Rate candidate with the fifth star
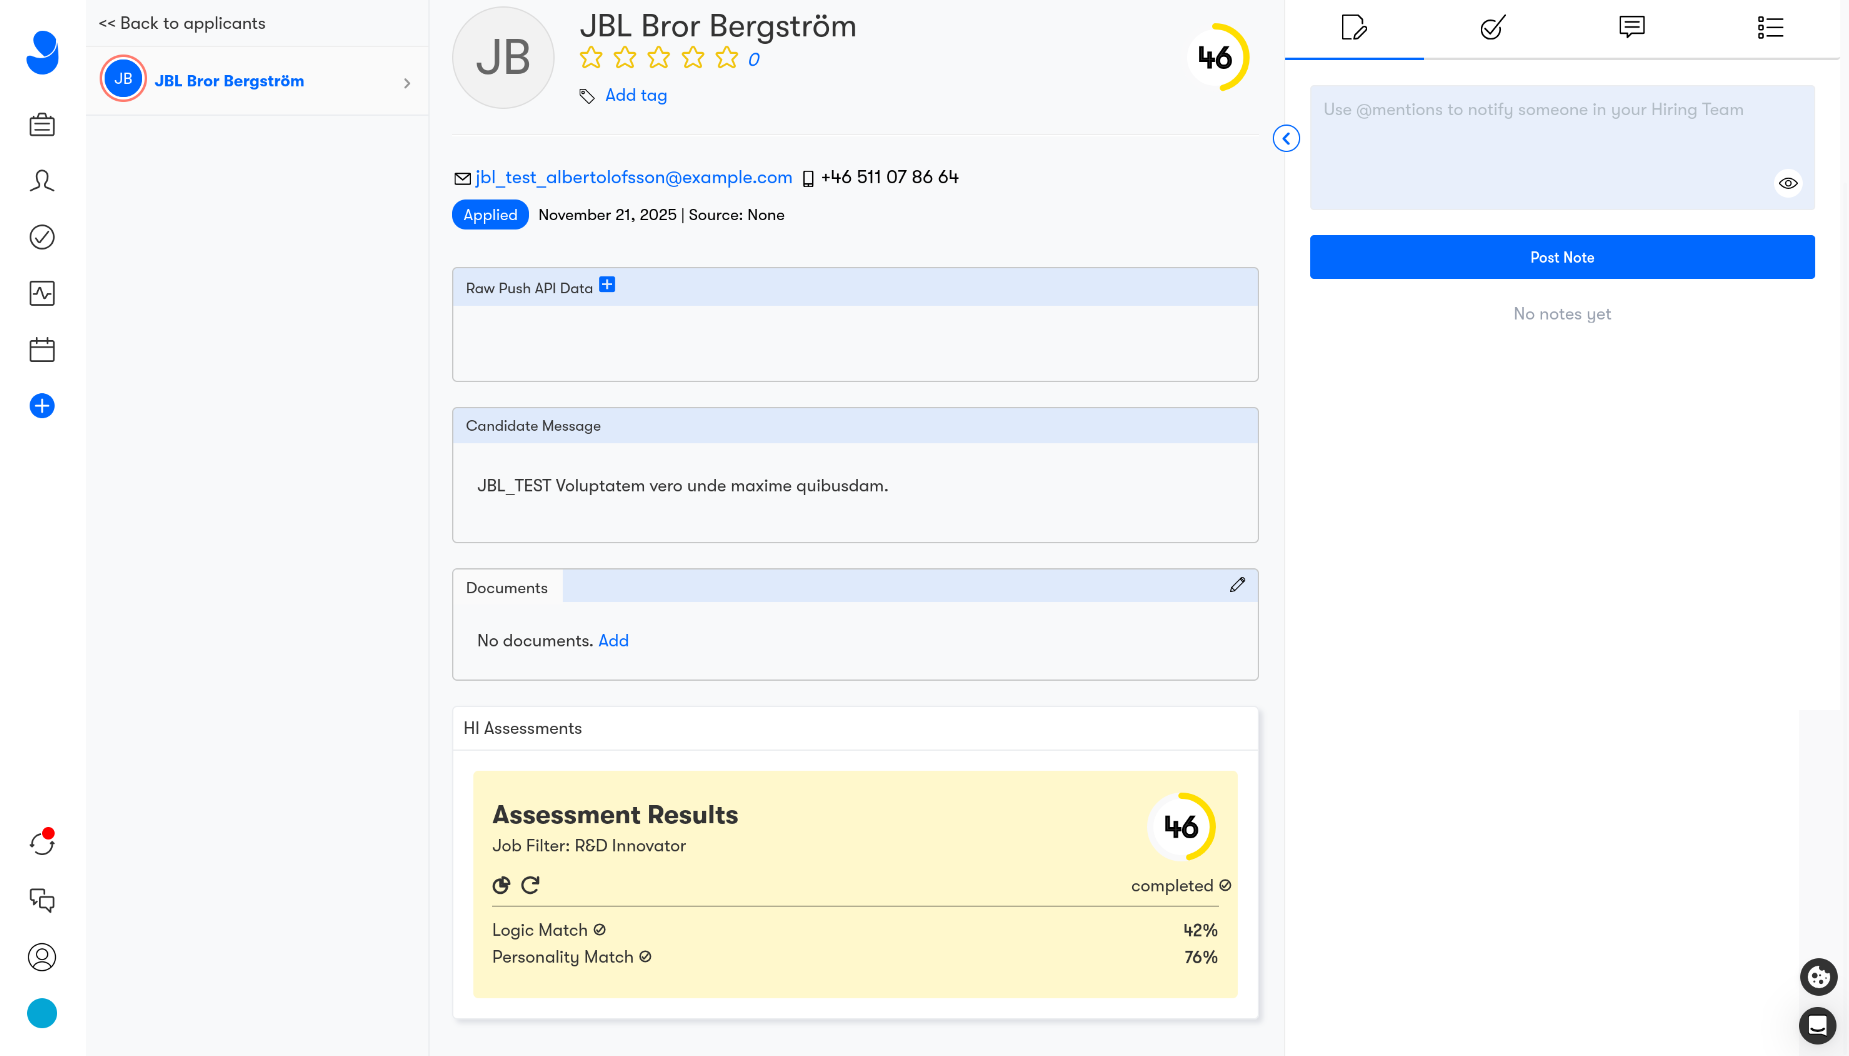 (727, 58)
